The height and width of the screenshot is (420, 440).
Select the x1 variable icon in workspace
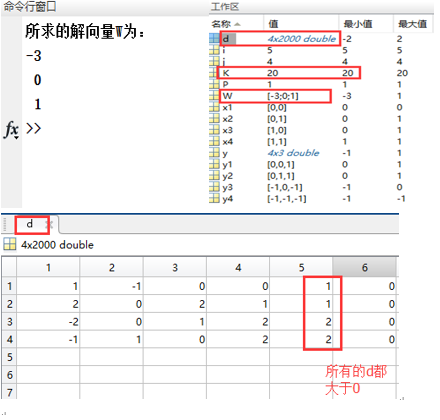click(214, 107)
